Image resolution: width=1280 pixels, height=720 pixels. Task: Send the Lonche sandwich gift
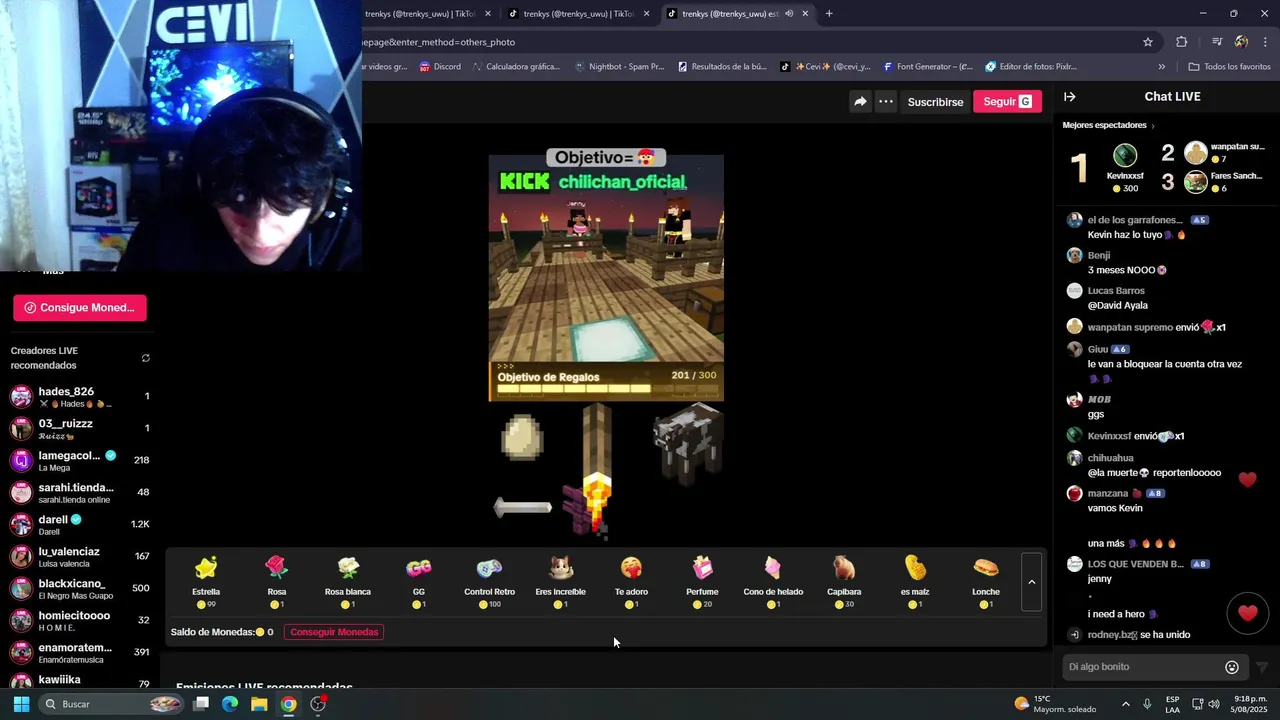point(986,582)
